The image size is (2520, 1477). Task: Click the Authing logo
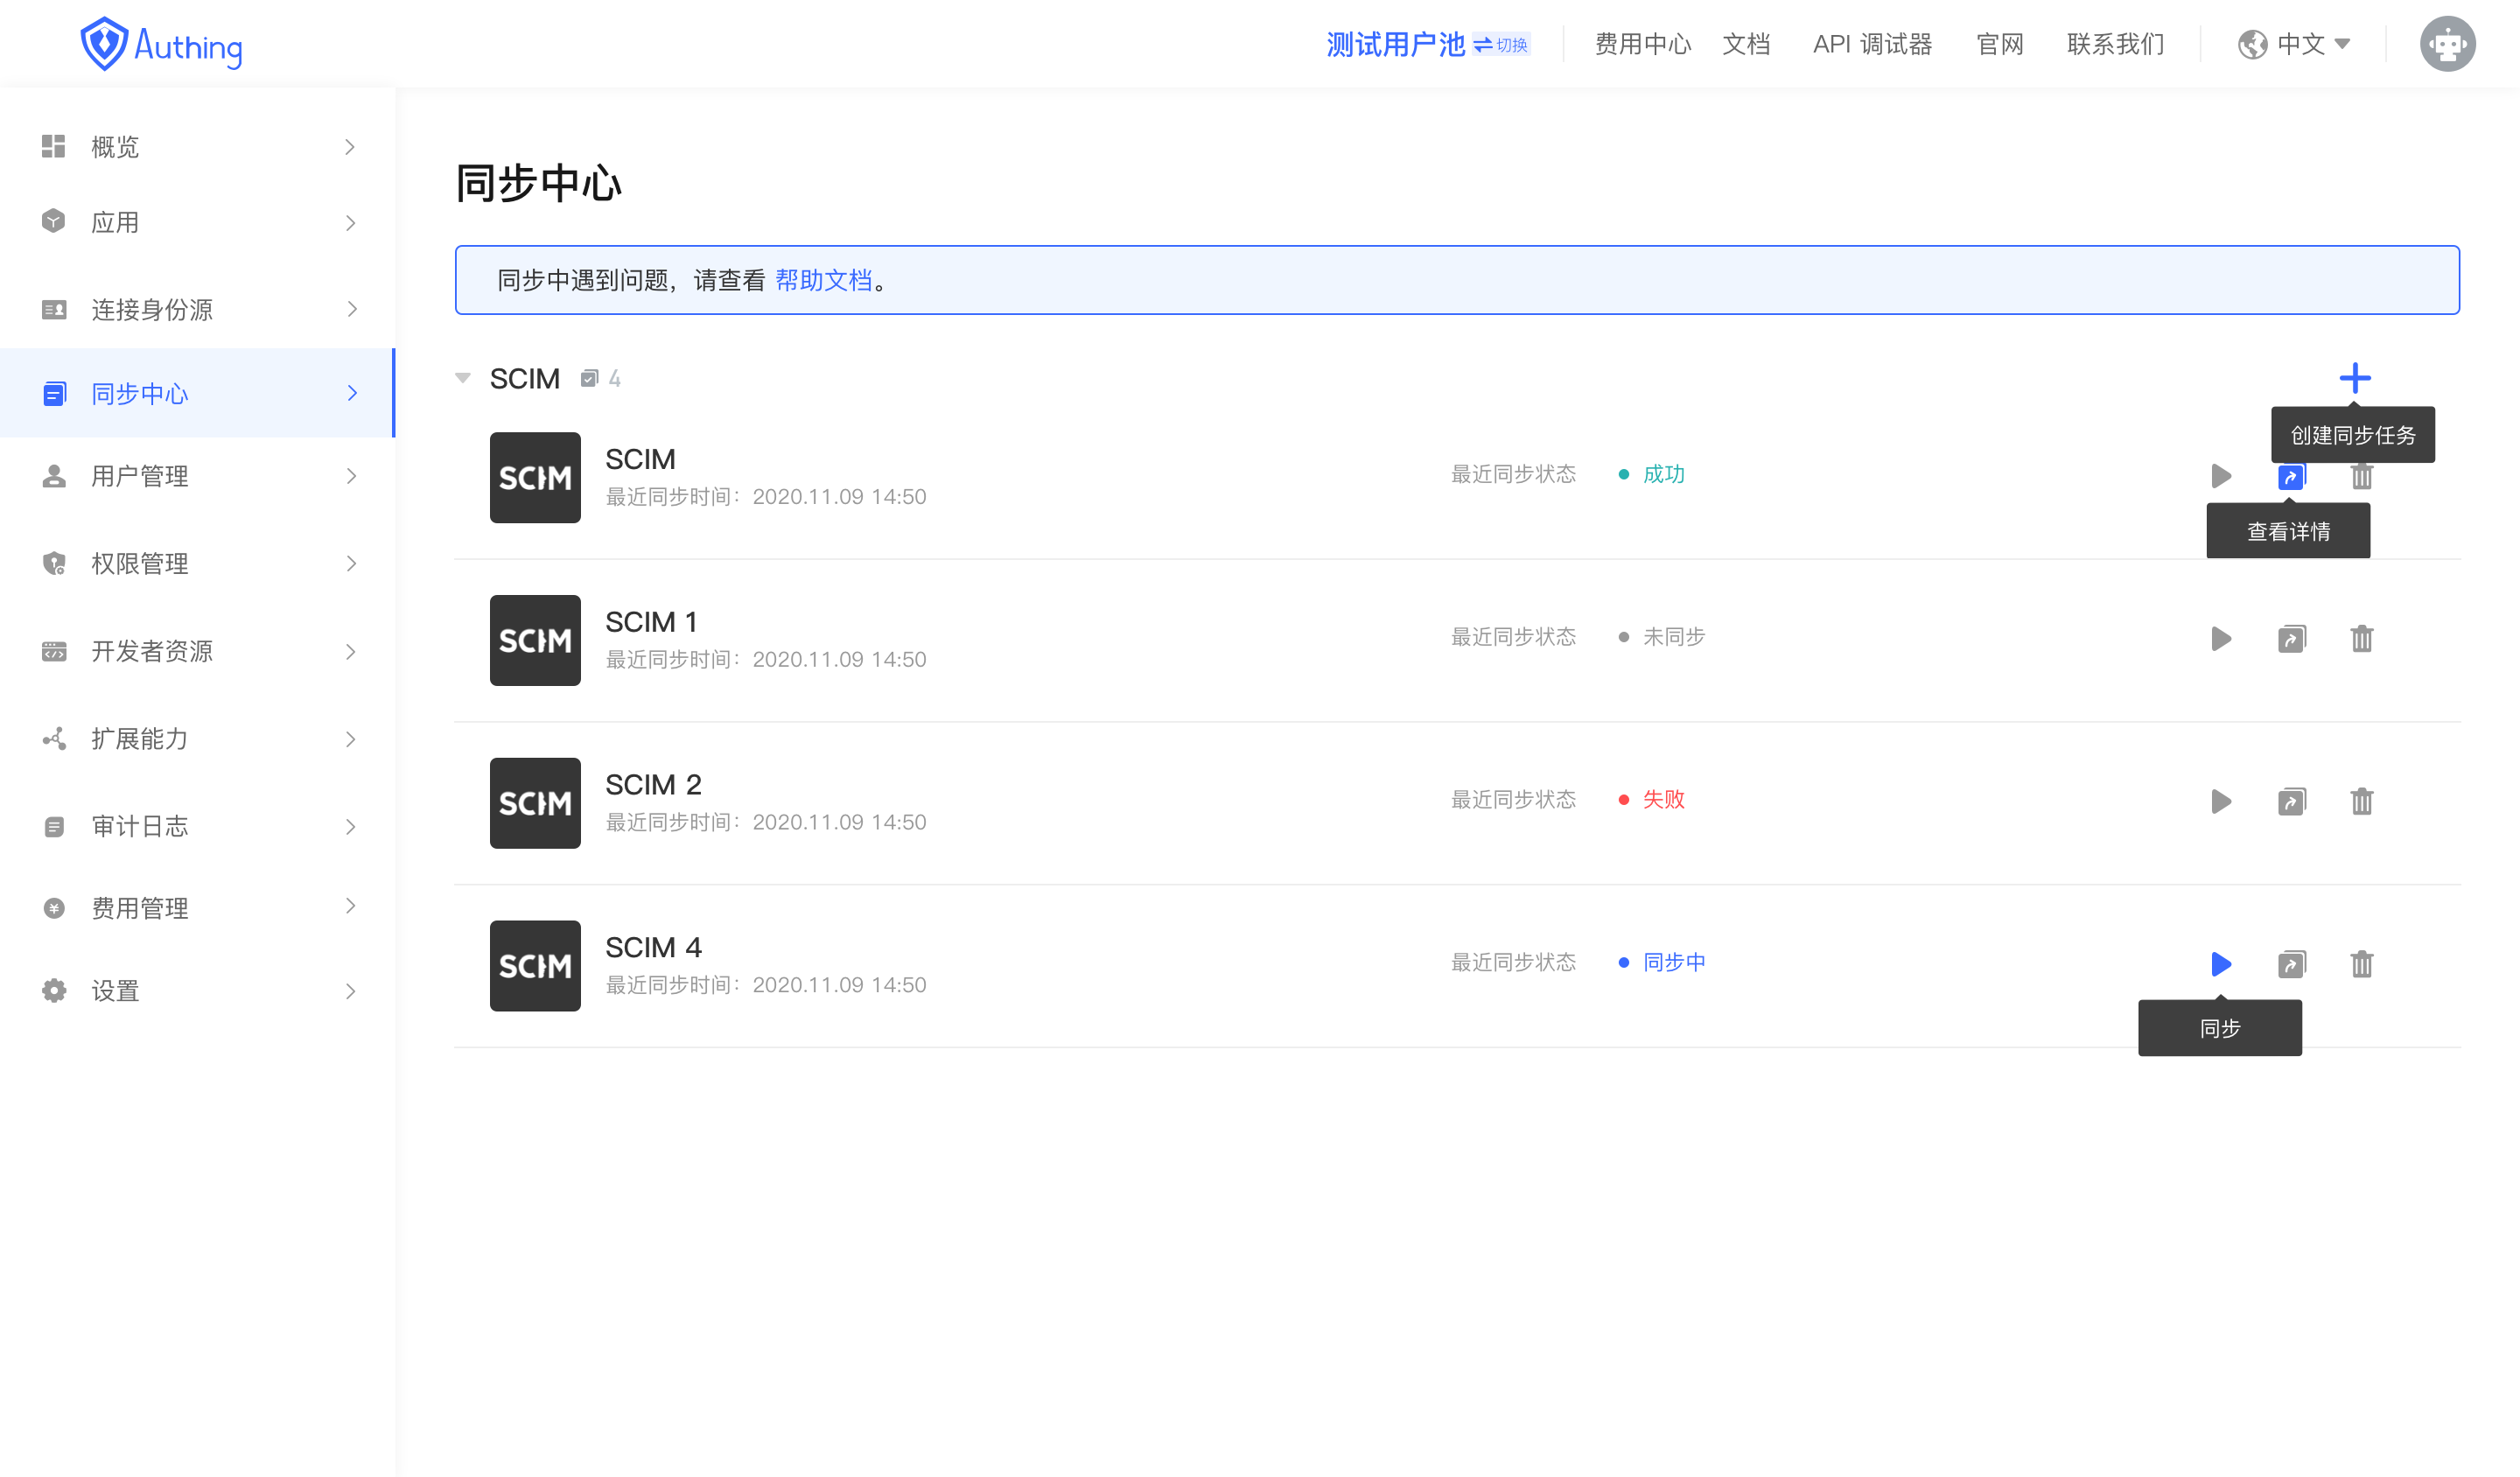[162, 45]
